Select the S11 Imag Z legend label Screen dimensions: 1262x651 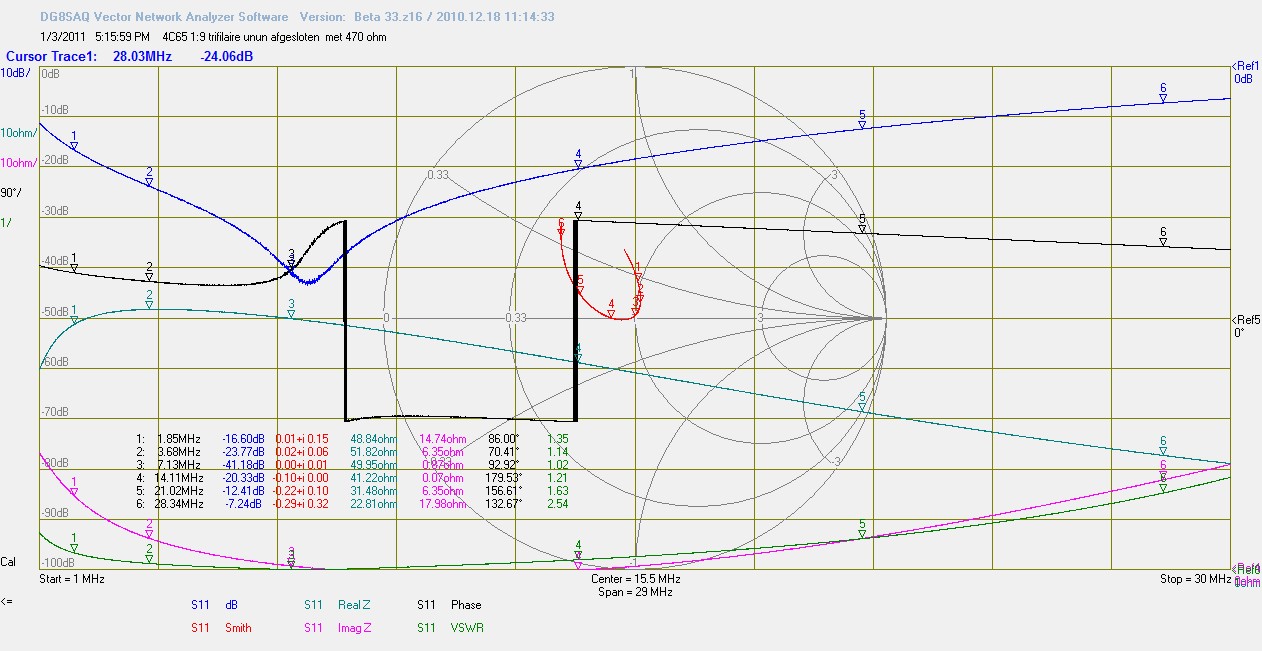pos(337,628)
